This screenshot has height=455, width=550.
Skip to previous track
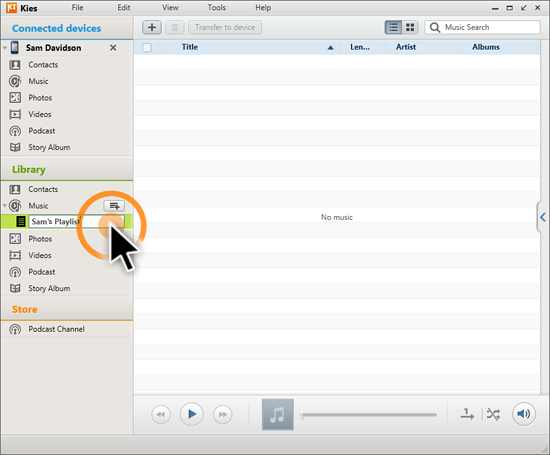(161, 415)
